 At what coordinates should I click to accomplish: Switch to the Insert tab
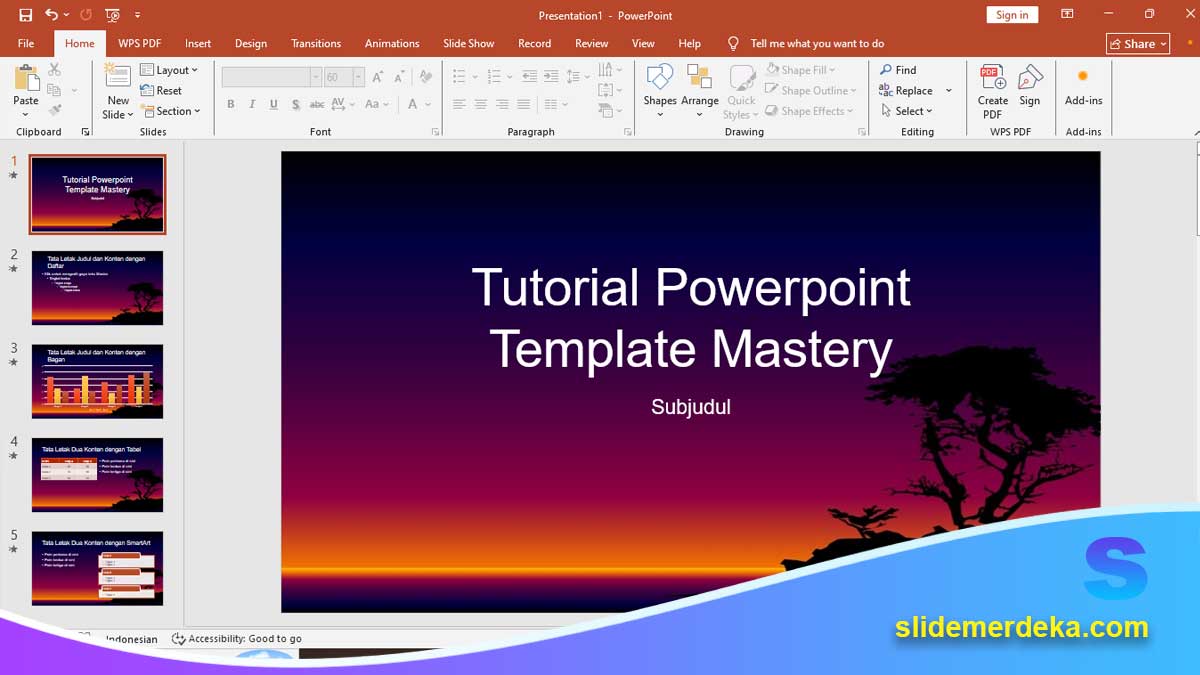[x=198, y=43]
